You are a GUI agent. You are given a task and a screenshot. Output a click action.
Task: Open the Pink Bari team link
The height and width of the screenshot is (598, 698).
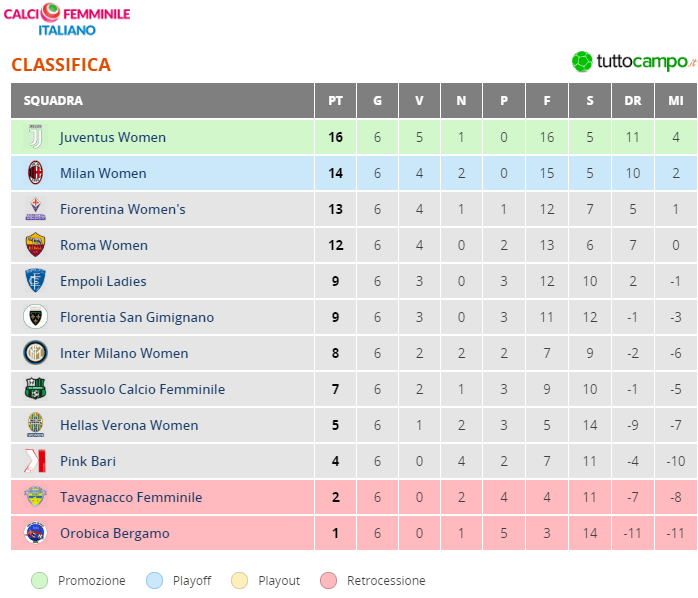pyautogui.click(x=88, y=461)
